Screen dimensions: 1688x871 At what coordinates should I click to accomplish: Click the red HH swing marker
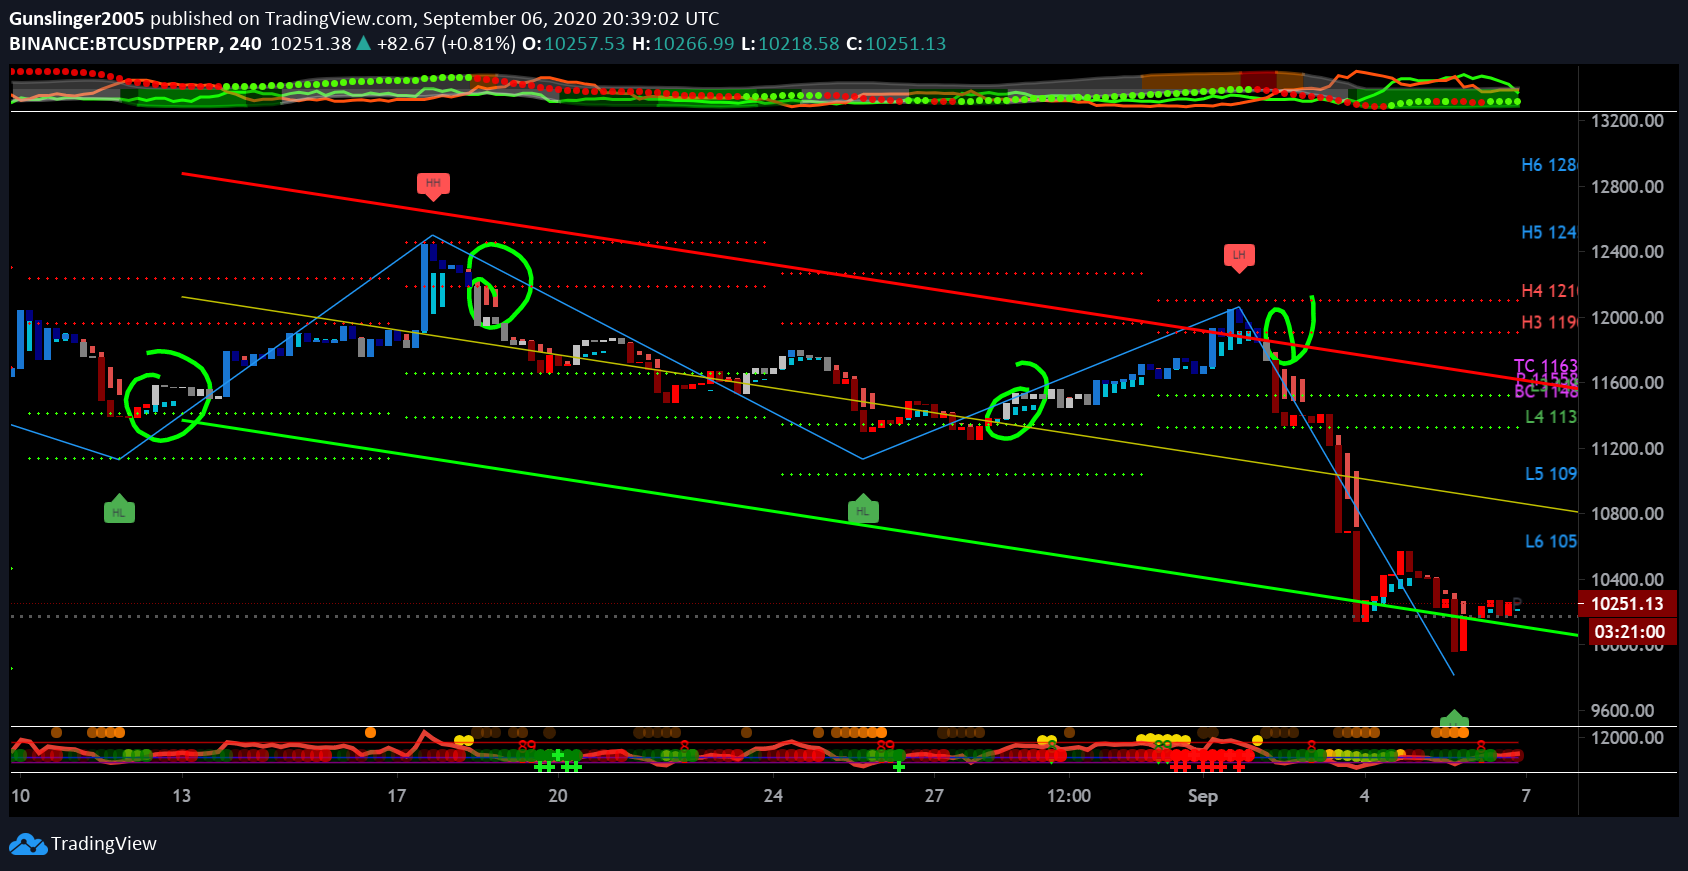click(433, 185)
